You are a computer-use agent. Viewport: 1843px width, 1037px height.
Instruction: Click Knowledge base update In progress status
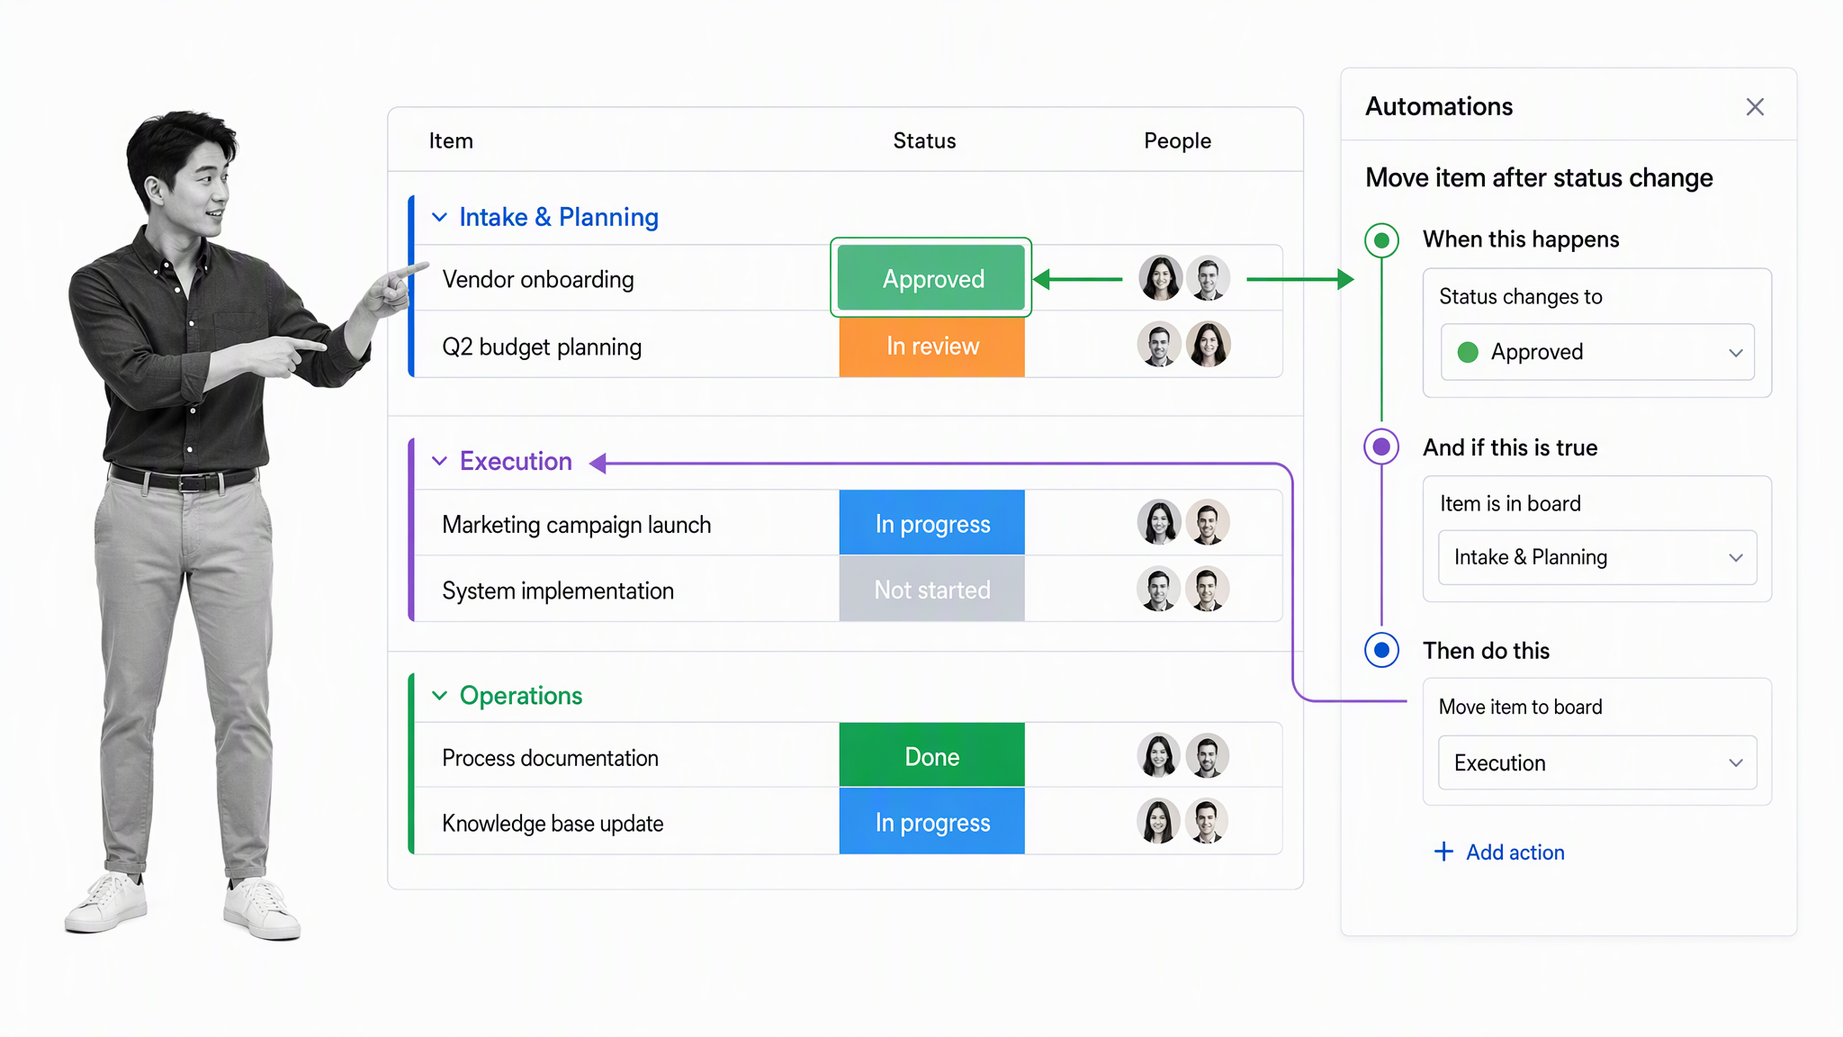pyautogui.click(x=931, y=822)
